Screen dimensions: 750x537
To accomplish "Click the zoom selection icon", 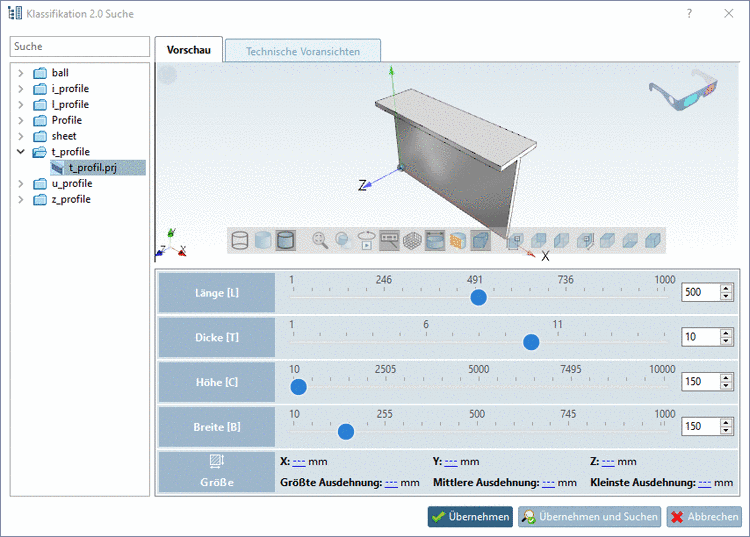I will tap(343, 240).
